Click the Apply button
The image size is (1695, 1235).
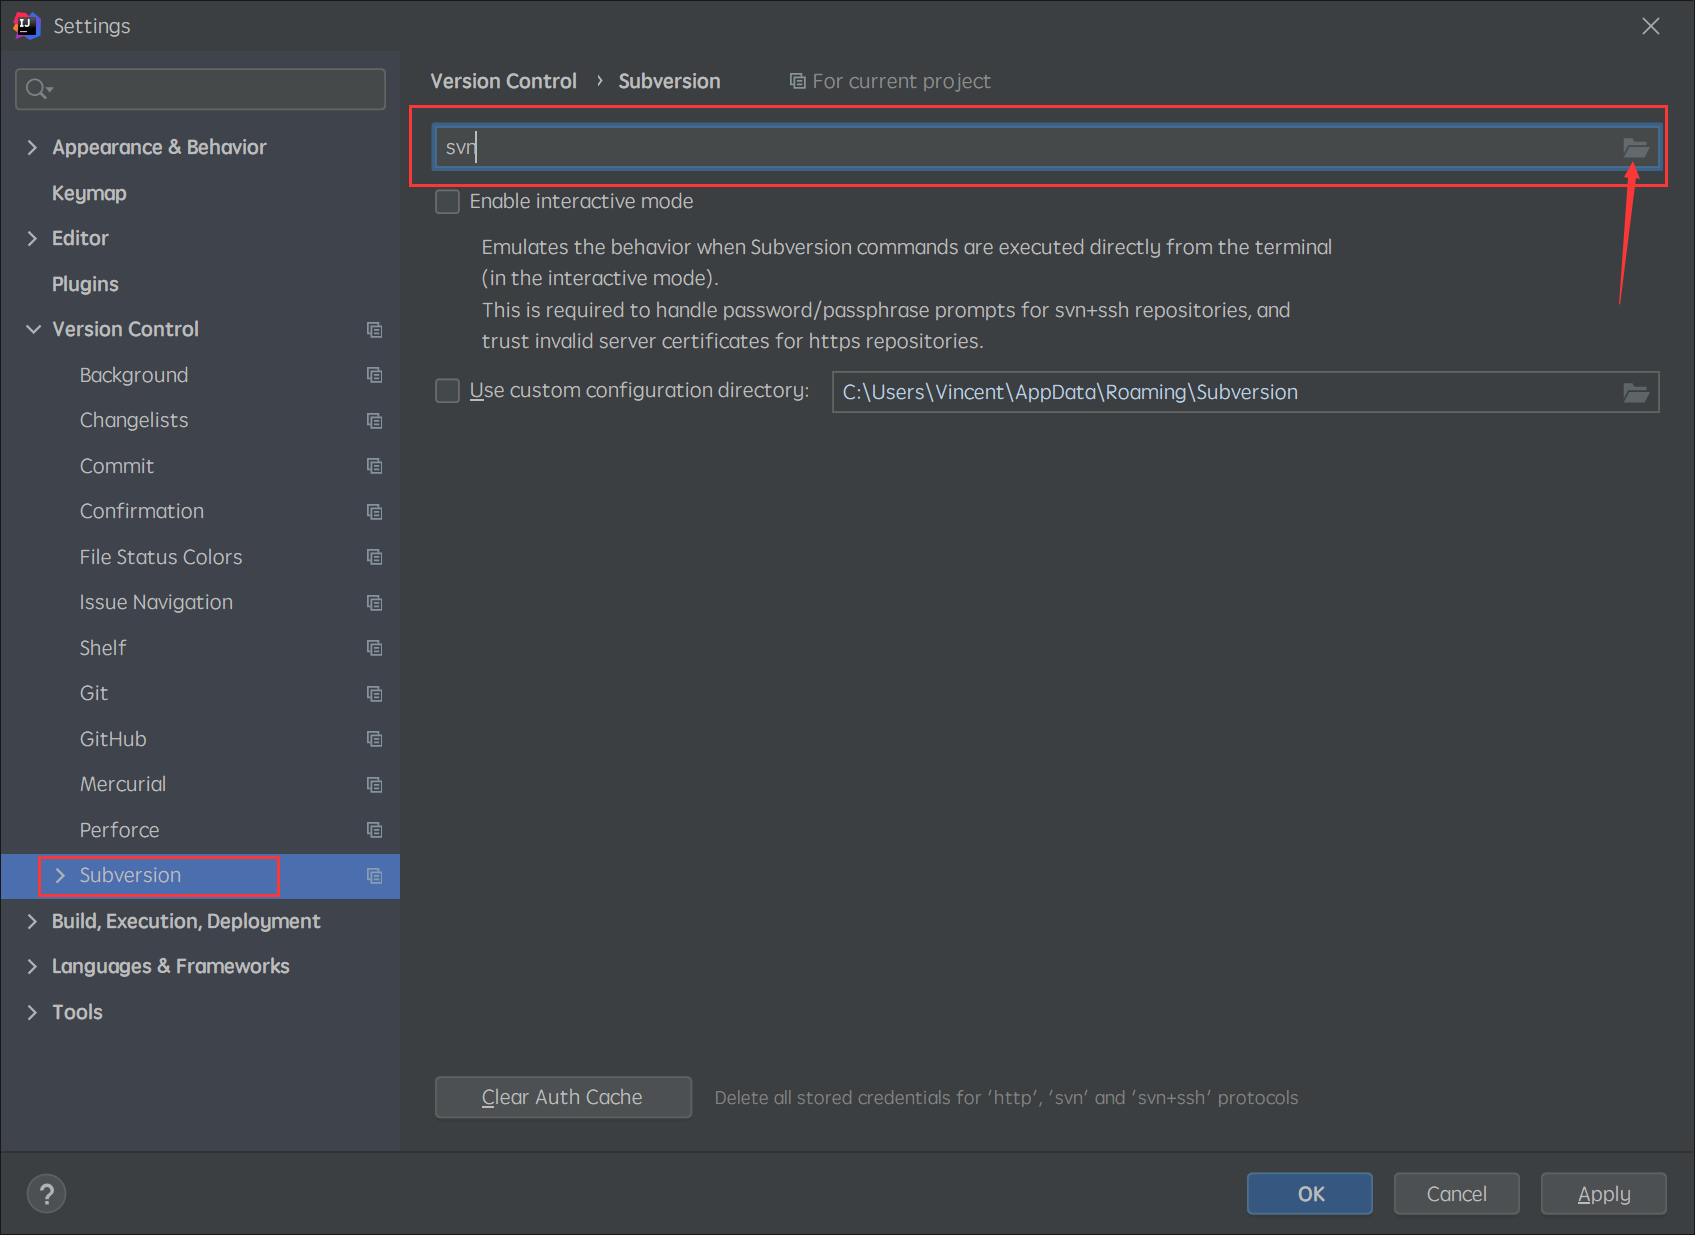coord(1603,1193)
